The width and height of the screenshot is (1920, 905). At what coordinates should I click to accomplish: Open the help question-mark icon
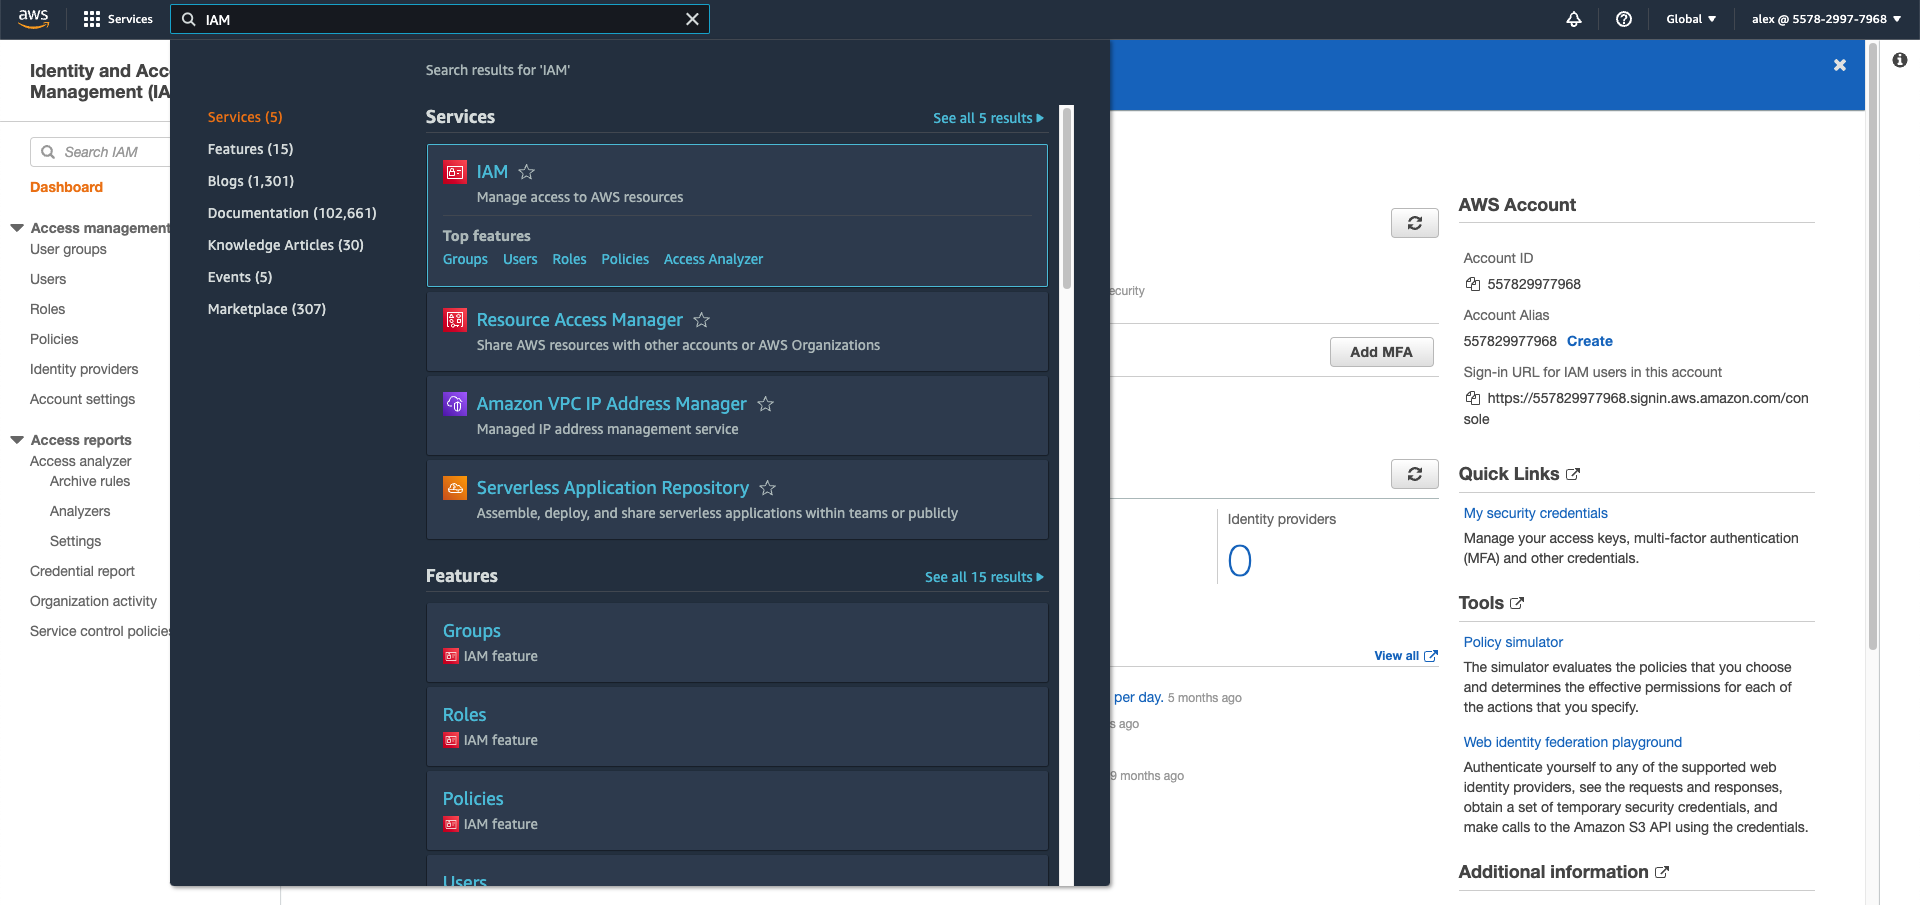click(1624, 19)
